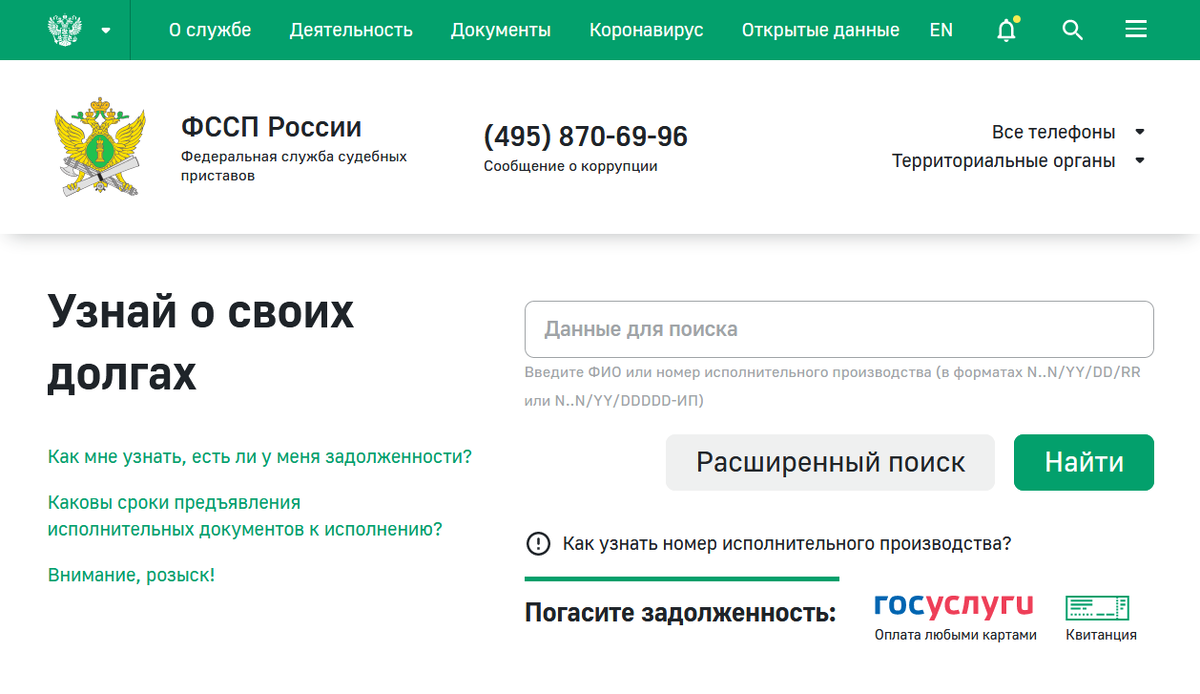Viewport: 1200px width, 694px height.
Task: Click the Оплата любыми картами caption
Action: click(x=955, y=635)
